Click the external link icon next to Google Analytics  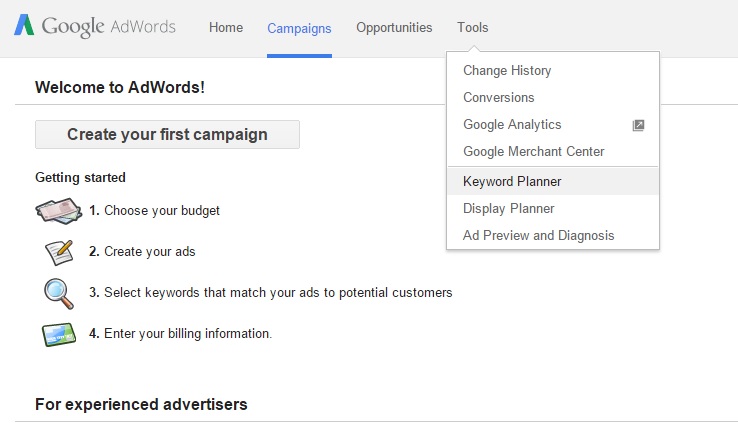pos(638,125)
